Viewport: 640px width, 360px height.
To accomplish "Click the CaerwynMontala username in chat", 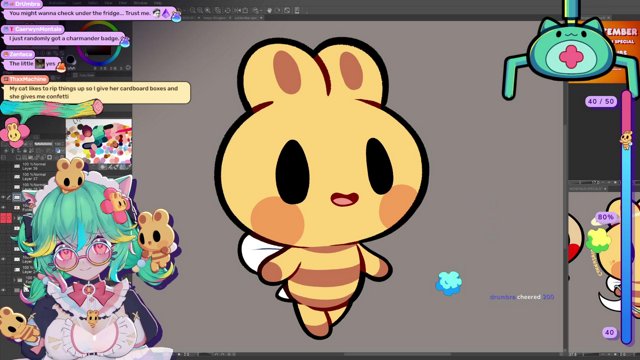I will (38, 29).
